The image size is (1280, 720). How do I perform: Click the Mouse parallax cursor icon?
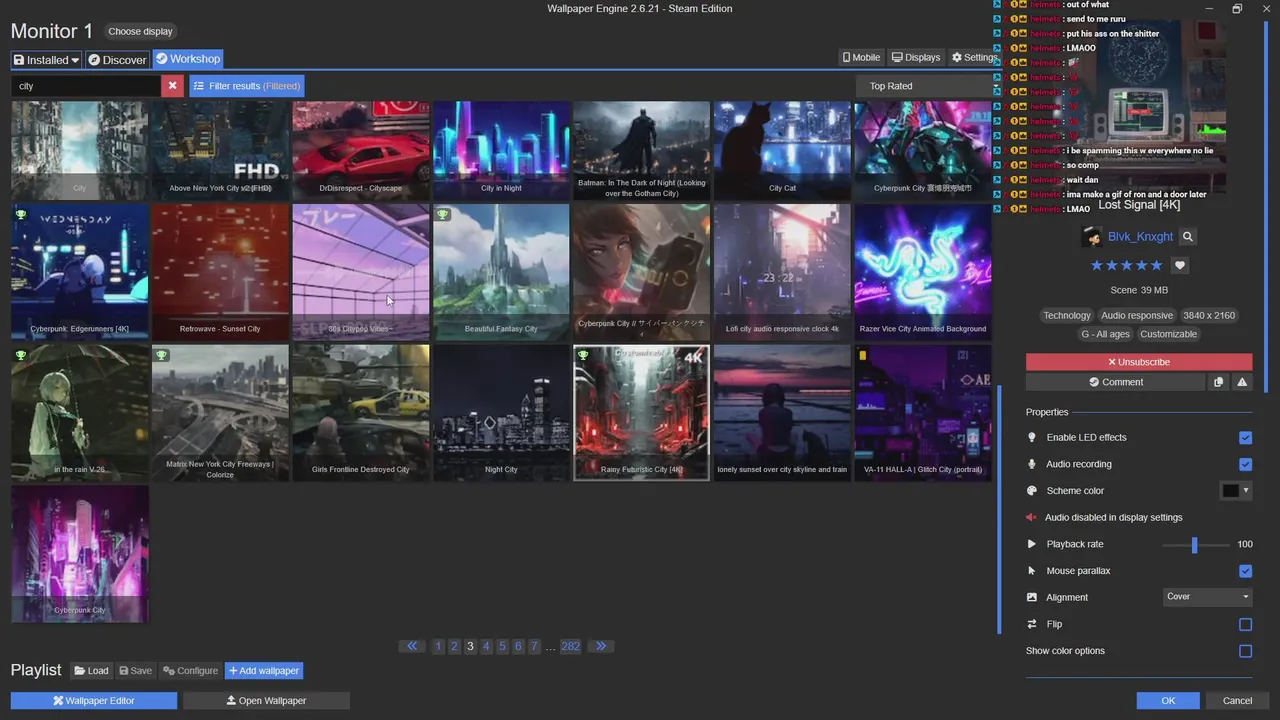coord(1032,571)
